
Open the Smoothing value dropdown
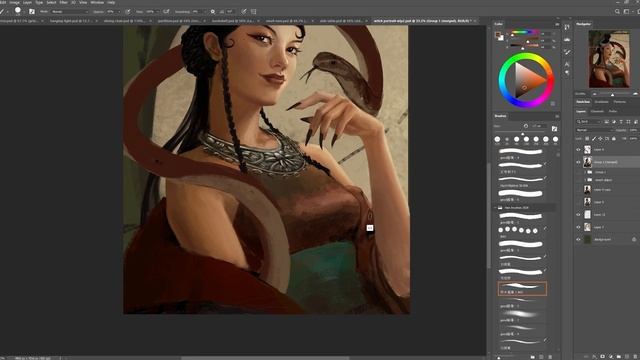pyautogui.click(x=206, y=11)
